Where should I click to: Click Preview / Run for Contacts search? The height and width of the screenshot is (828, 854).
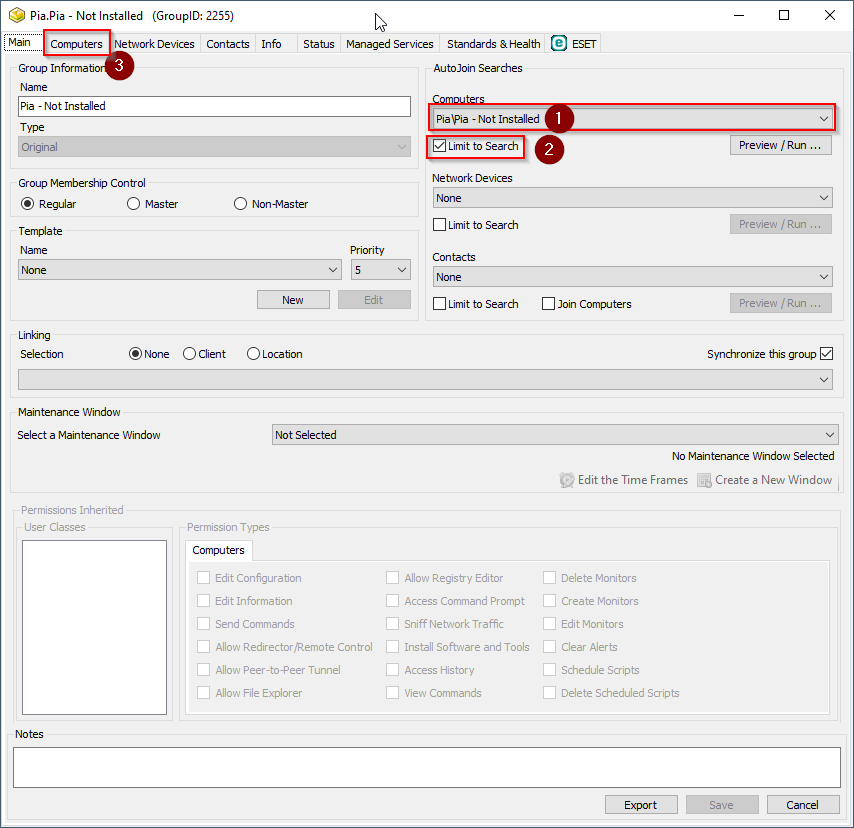point(780,303)
